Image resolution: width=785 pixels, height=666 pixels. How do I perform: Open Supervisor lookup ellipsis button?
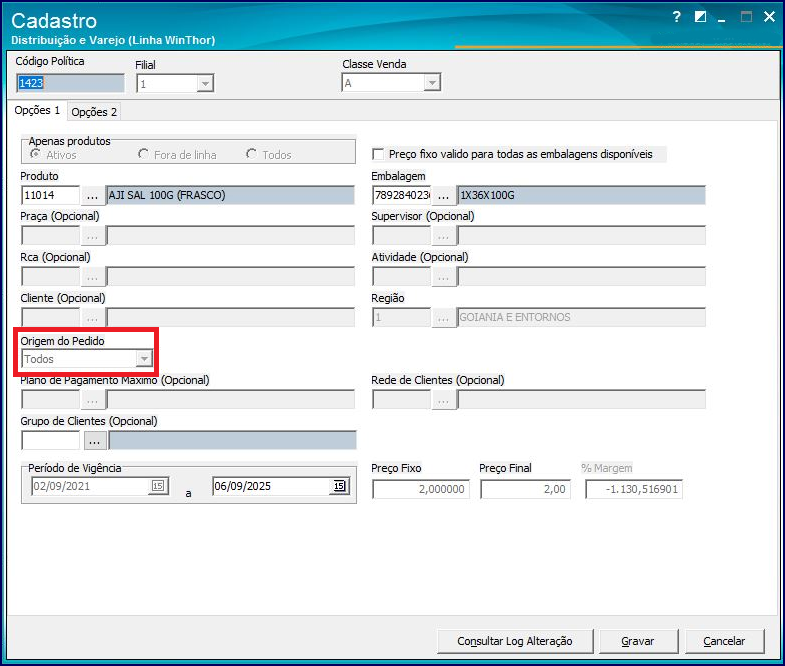444,236
